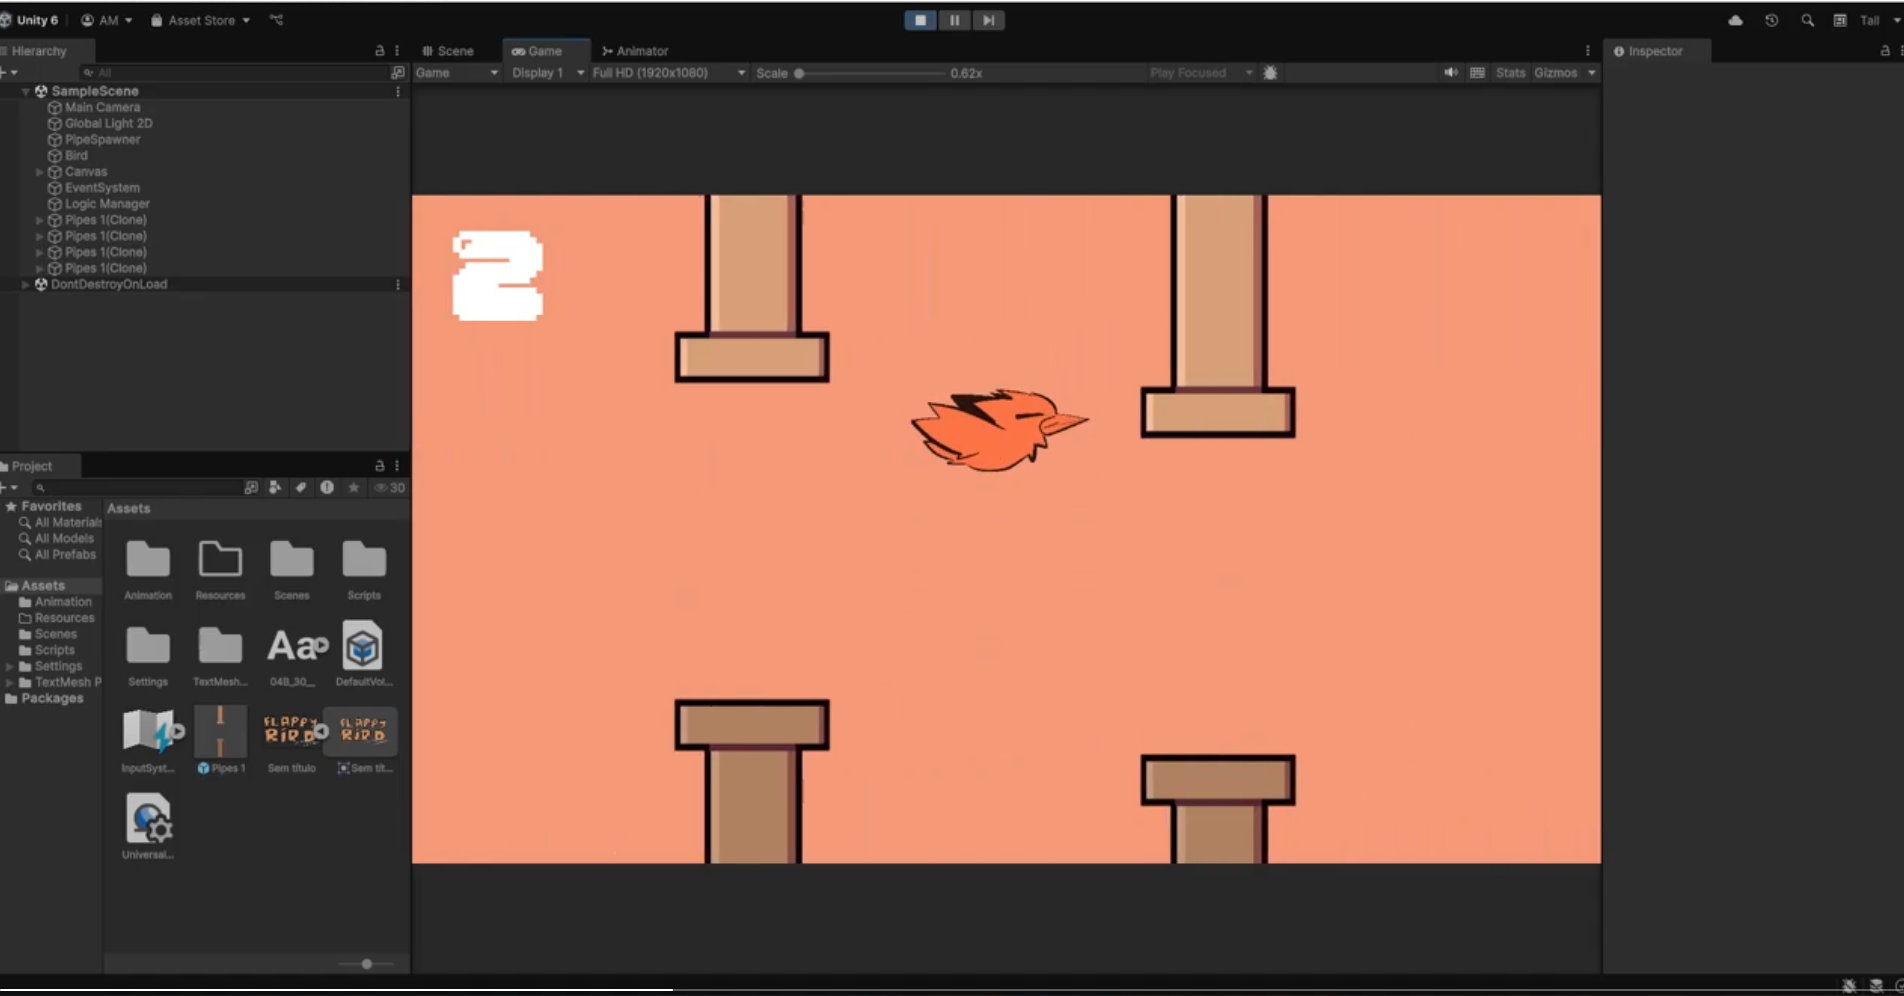
Task: Toggle the Hierarchy panel lock icon
Action: pyautogui.click(x=379, y=51)
